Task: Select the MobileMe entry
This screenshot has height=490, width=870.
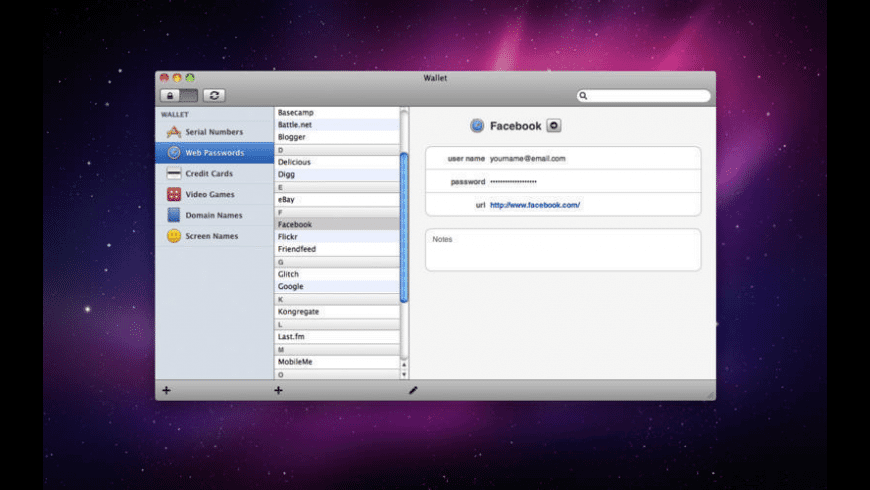Action: click(337, 361)
